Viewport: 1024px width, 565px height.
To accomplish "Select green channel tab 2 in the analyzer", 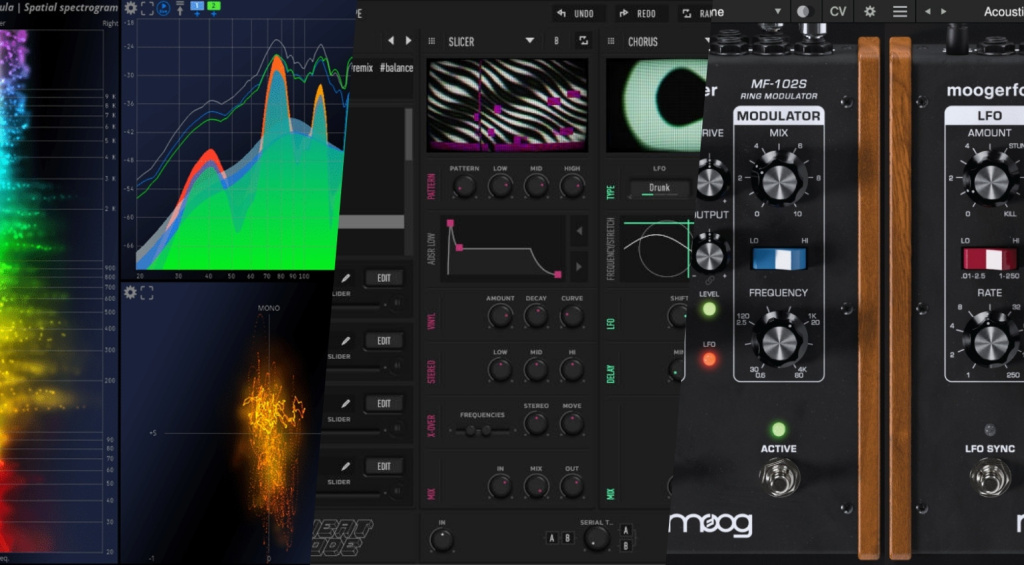I will point(212,8).
